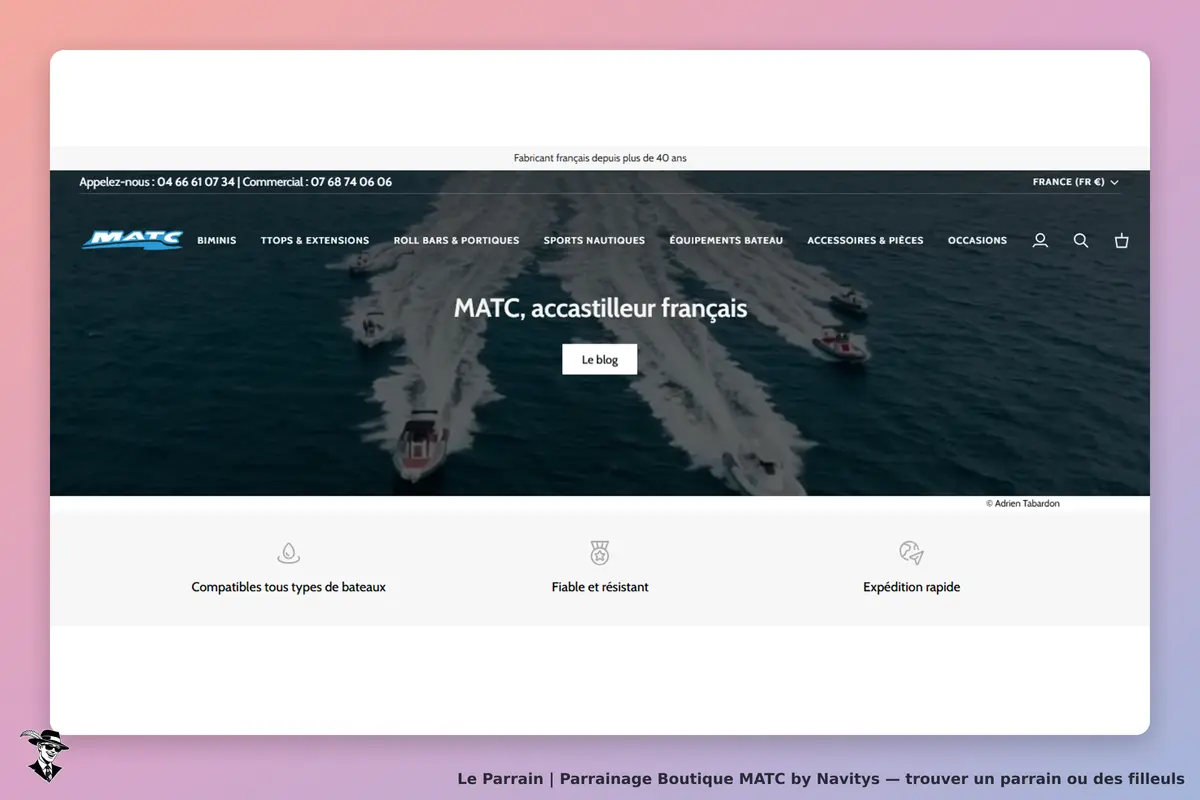
Task: Click the water drop compatibility icon
Action: pyautogui.click(x=288, y=553)
